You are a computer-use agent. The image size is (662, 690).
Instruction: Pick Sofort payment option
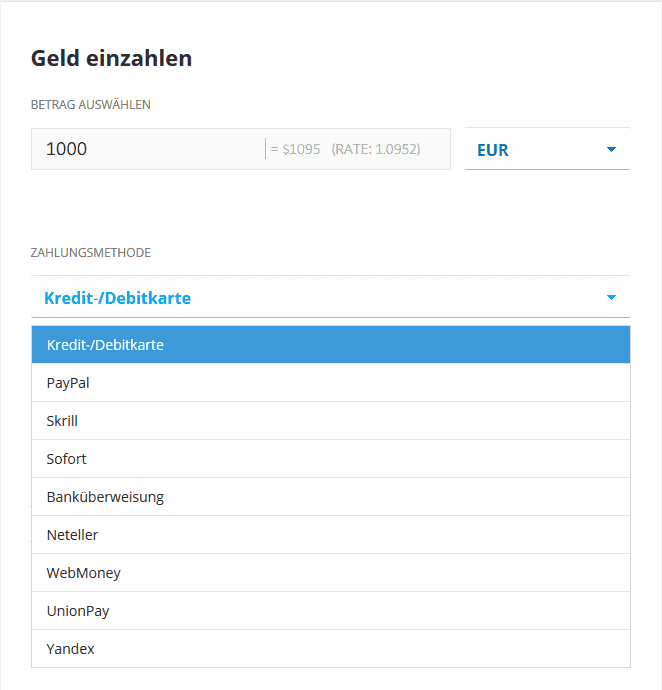[330, 459]
